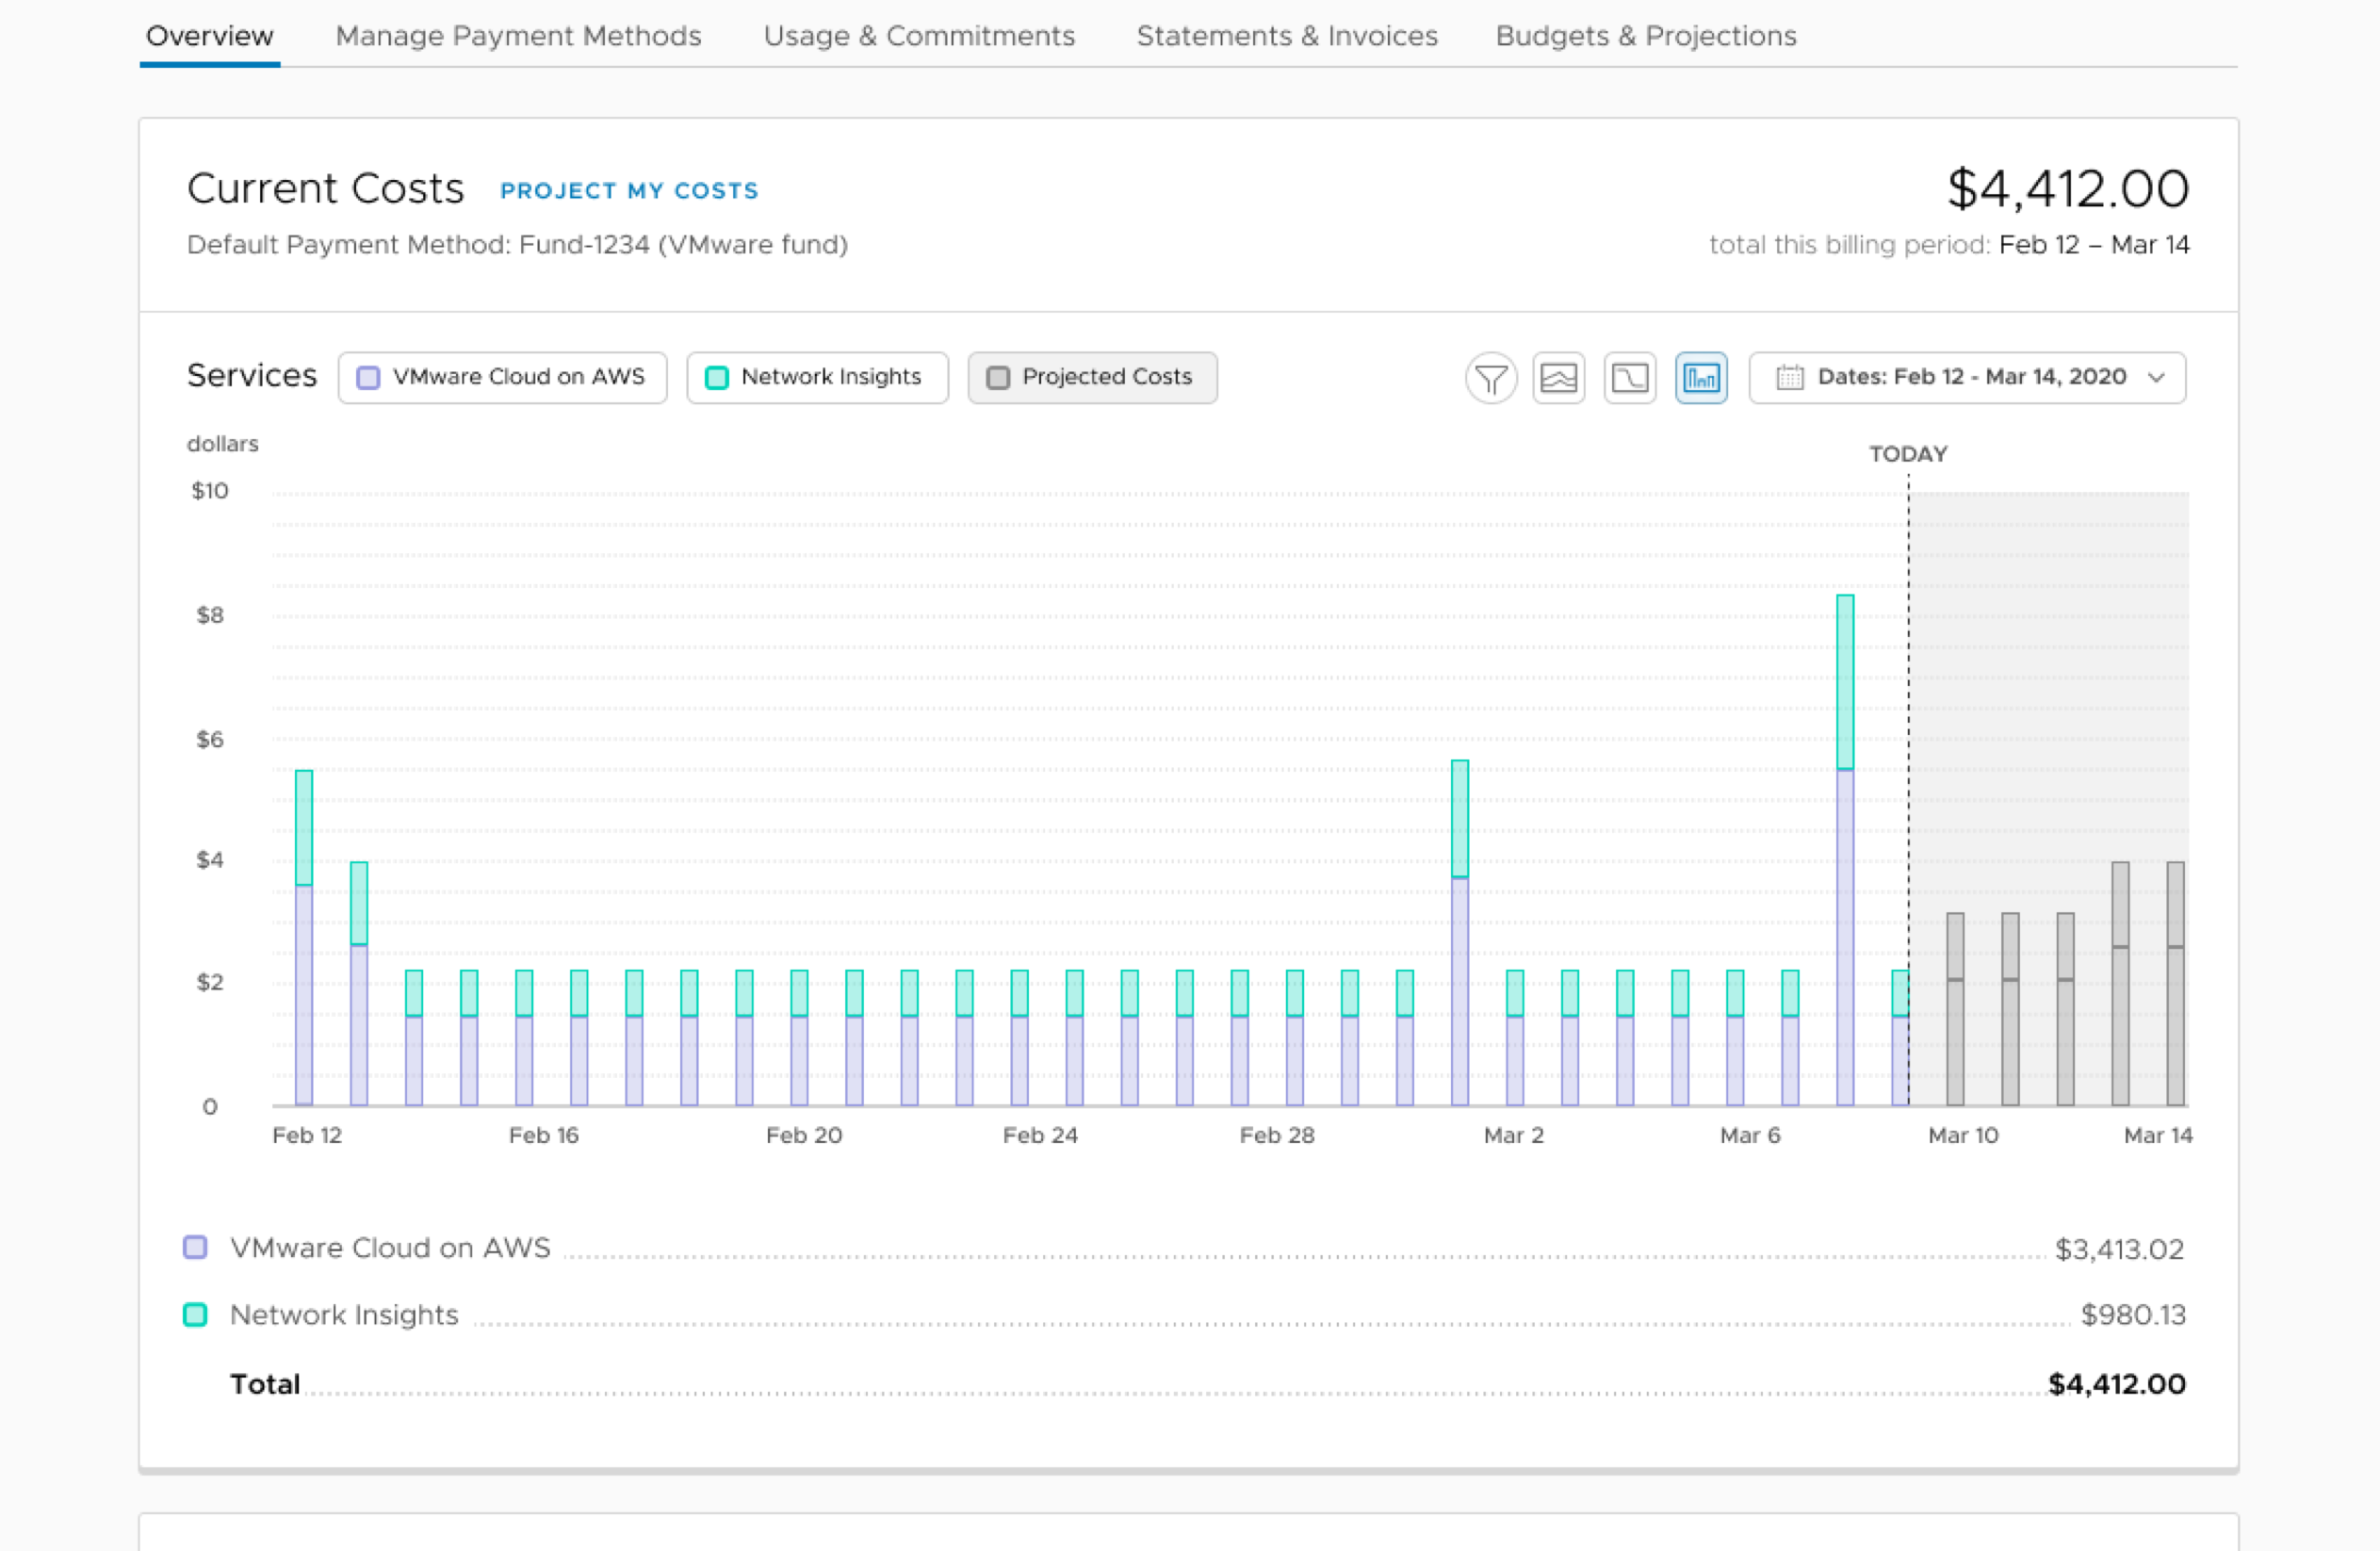Click the first gray projected bar after TODAY
The width and height of the screenshot is (2380, 1551).
click(x=1955, y=1009)
